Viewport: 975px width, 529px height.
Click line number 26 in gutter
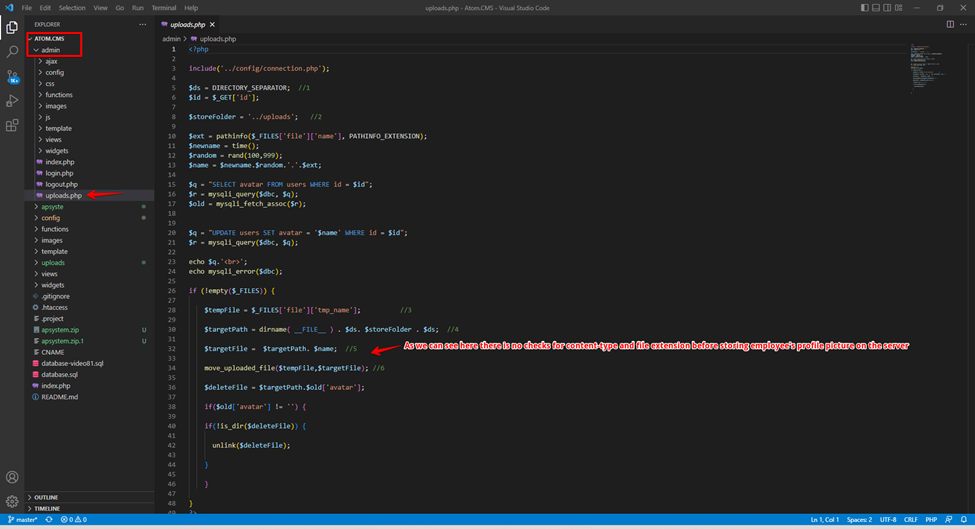(172, 291)
